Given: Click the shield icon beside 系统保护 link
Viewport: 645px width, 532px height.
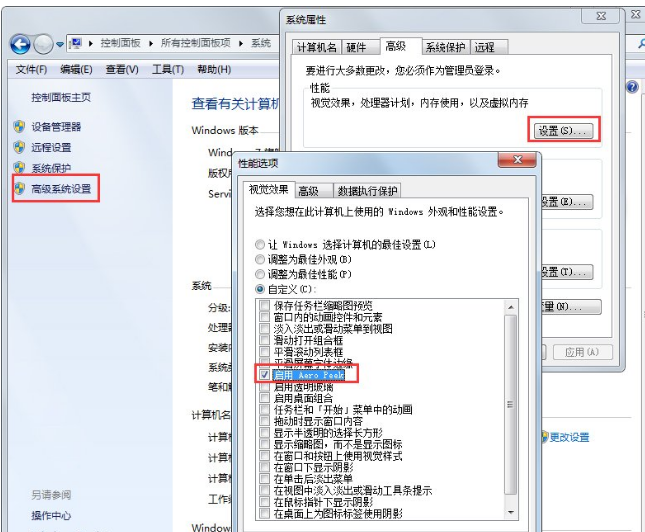Looking at the screenshot, I should (x=19, y=167).
